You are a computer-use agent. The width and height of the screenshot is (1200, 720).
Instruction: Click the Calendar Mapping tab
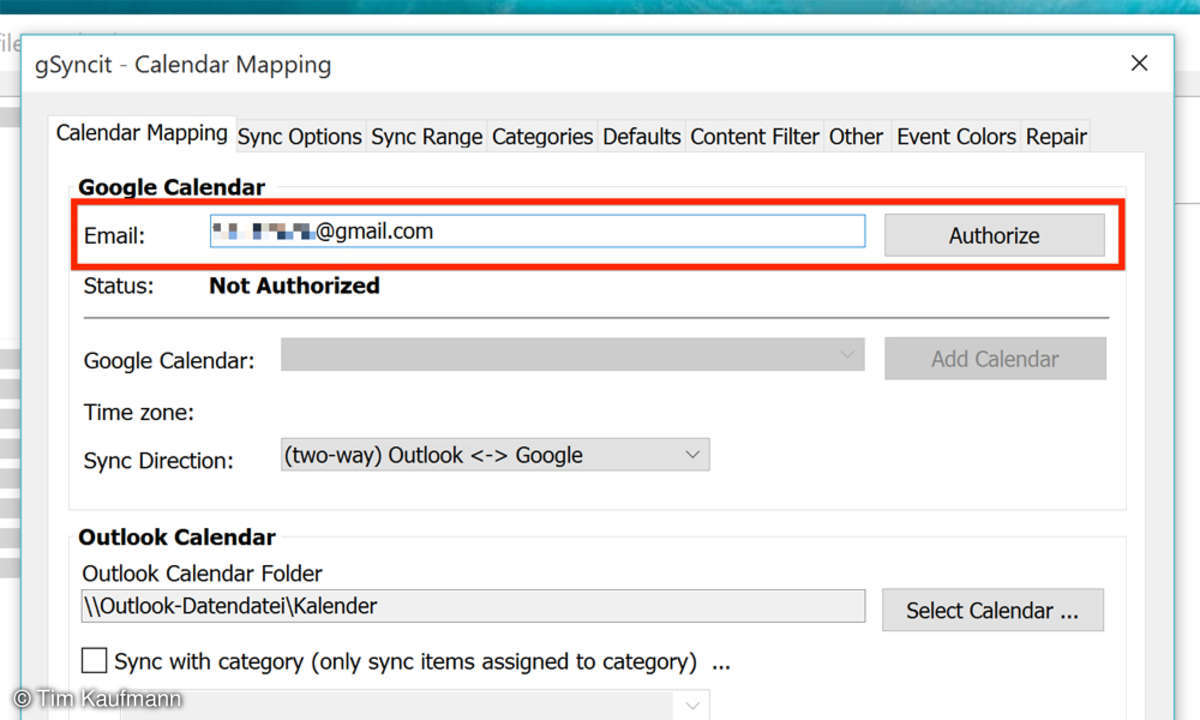coord(142,133)
